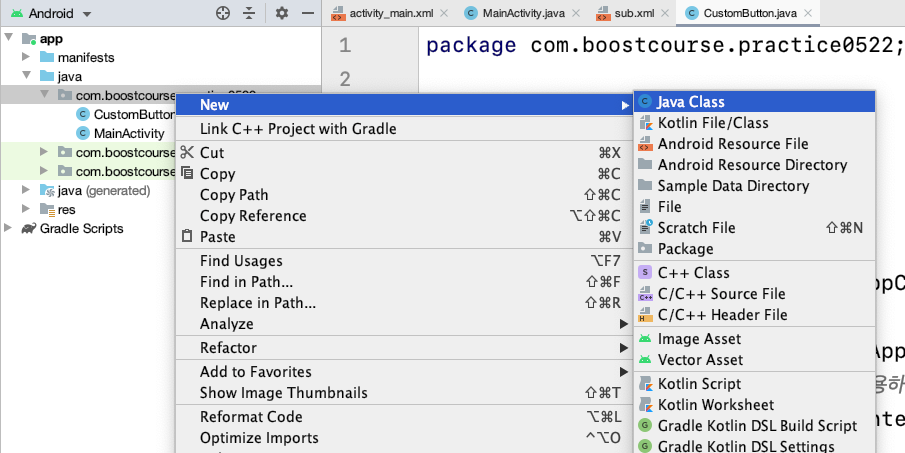Choose C++ Class option

tap(754, 273)
